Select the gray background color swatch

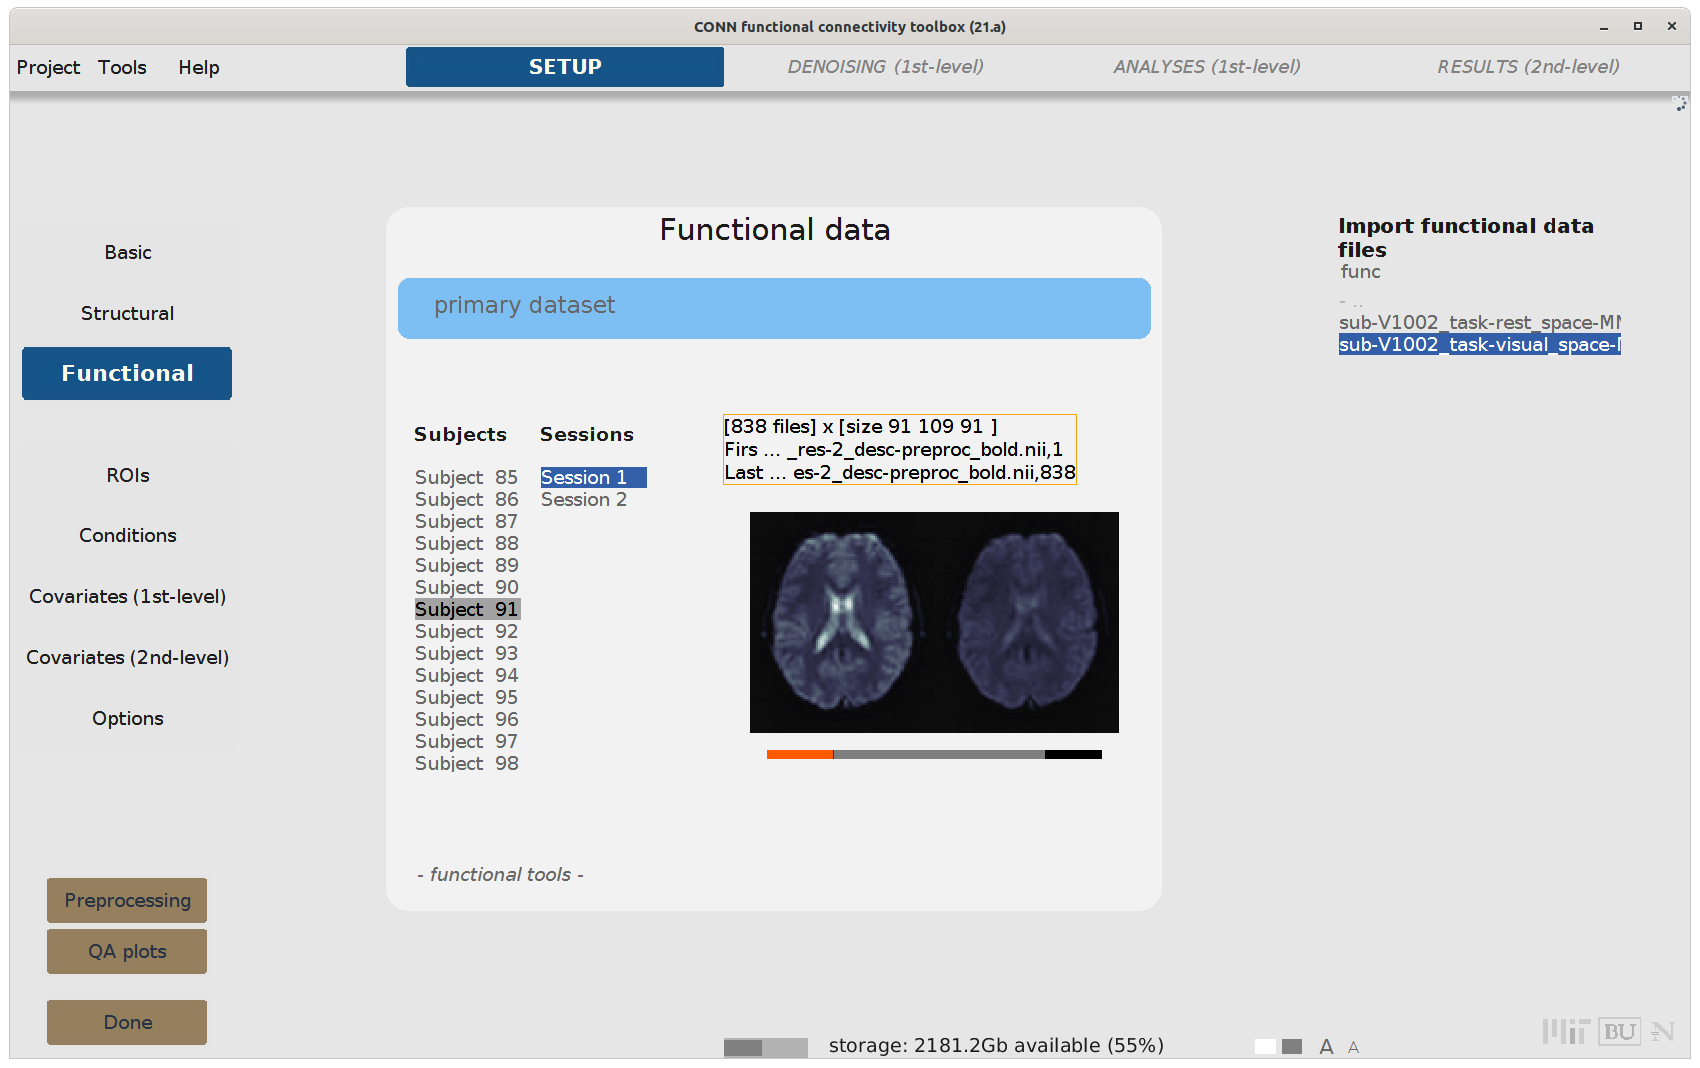[1292, 1046]
